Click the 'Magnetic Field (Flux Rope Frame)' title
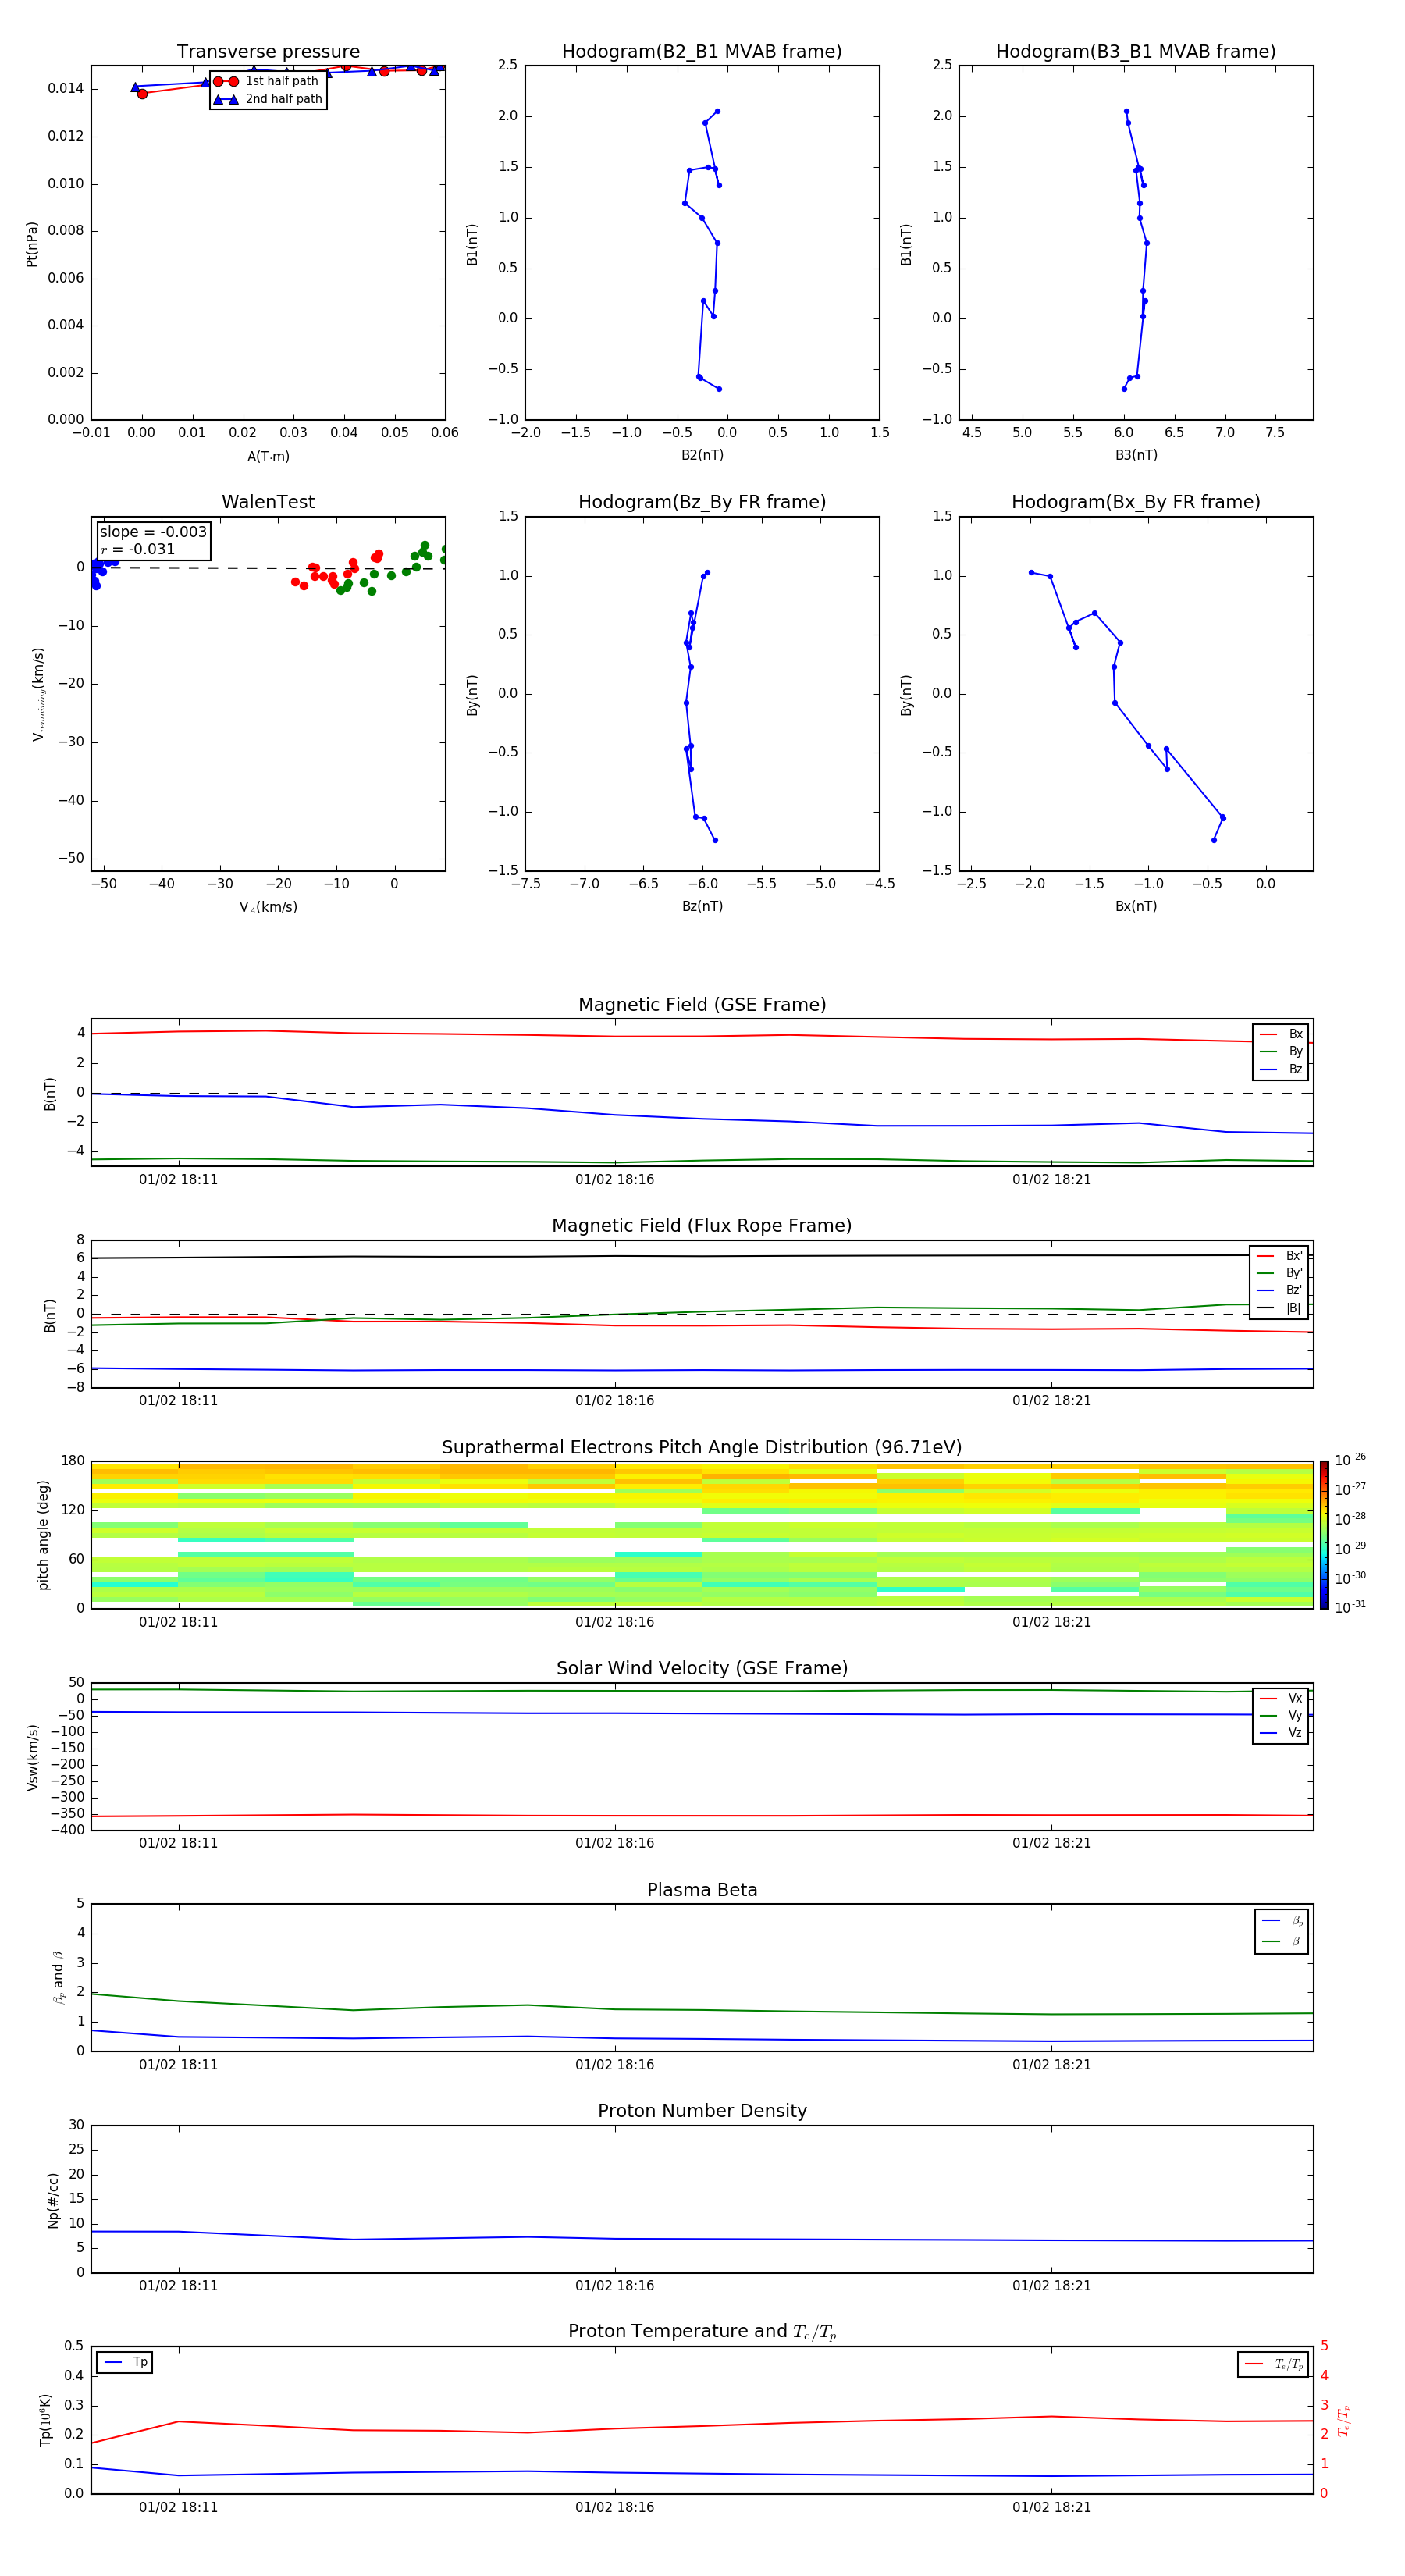This screenshot has height=2576, width=1405. [x=702, y=1226]
